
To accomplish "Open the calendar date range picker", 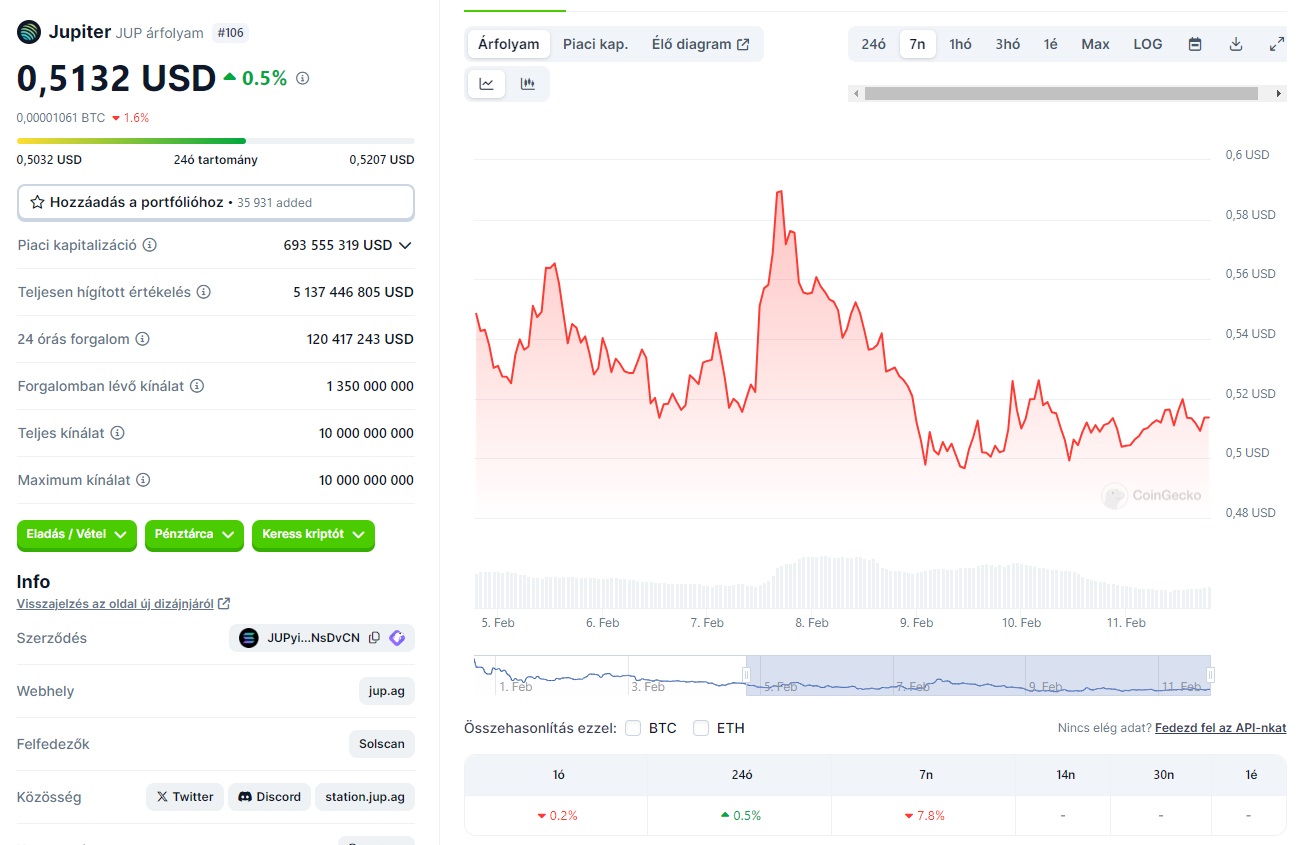I will [1195, 44].
